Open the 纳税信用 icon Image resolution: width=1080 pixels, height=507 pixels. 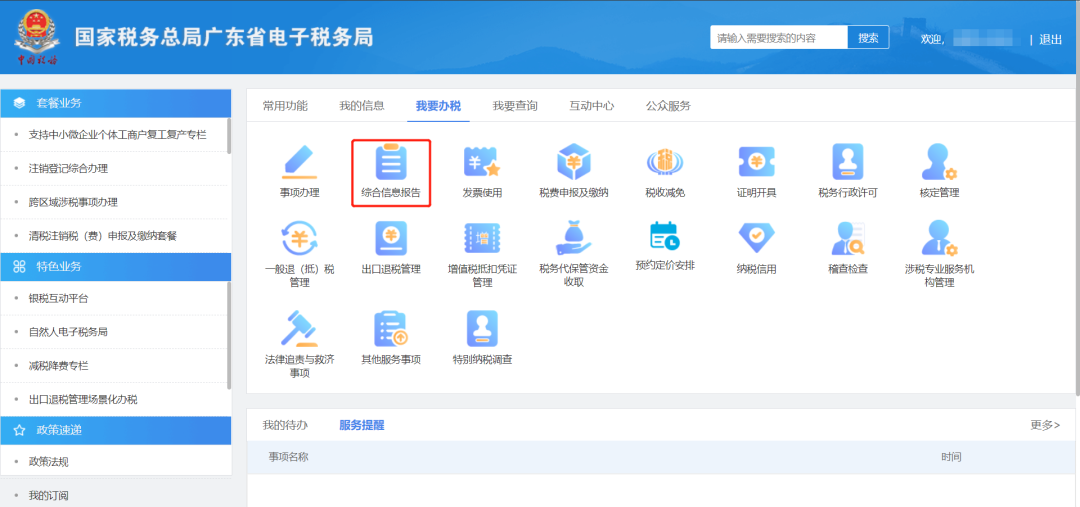click(756, 240)
